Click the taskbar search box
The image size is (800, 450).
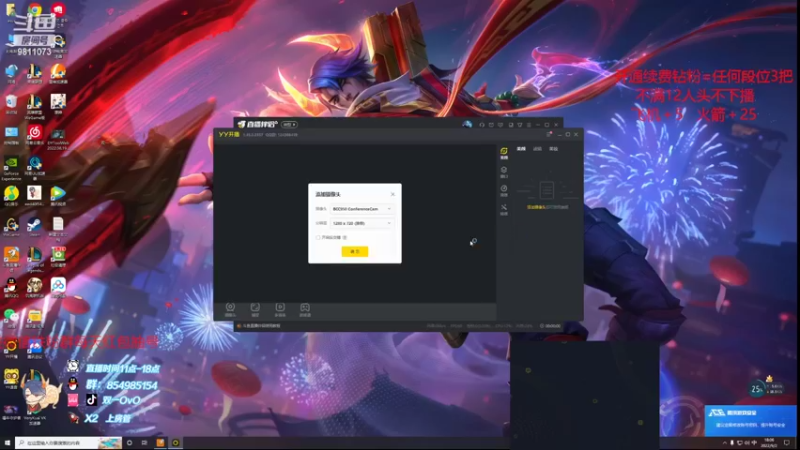coord(68,443)
